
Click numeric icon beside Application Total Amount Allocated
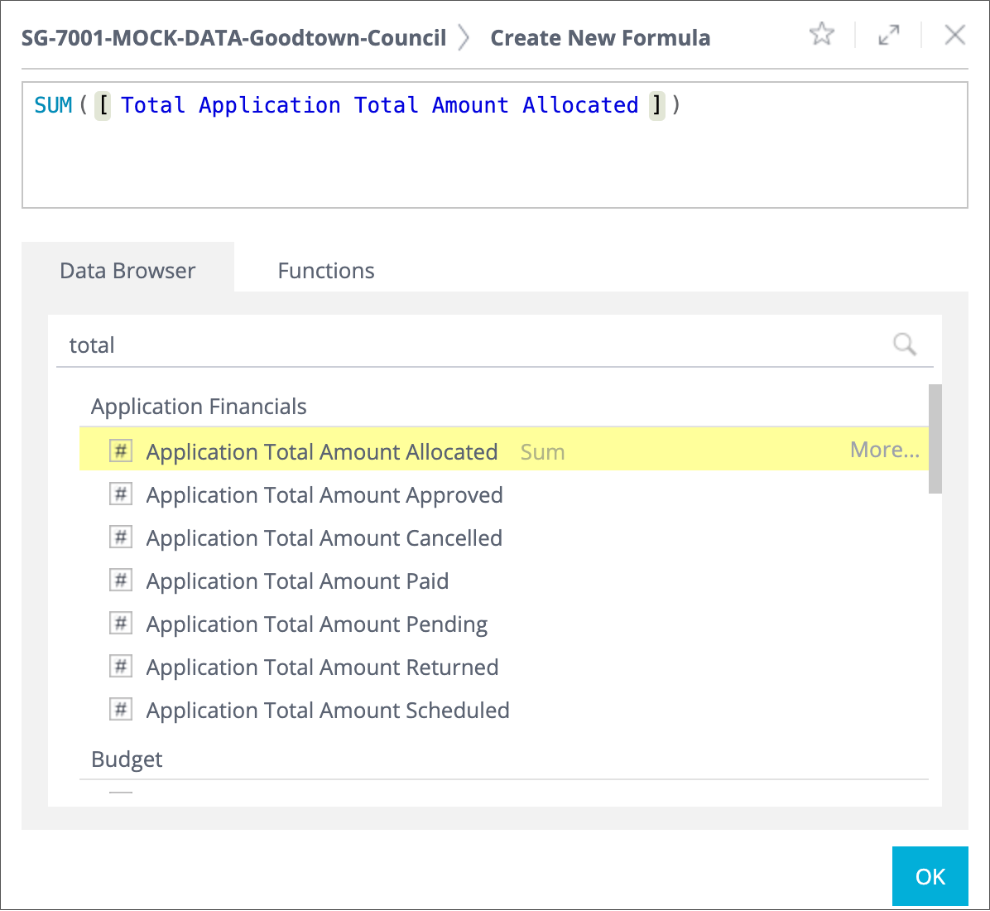tap(121, 451)
